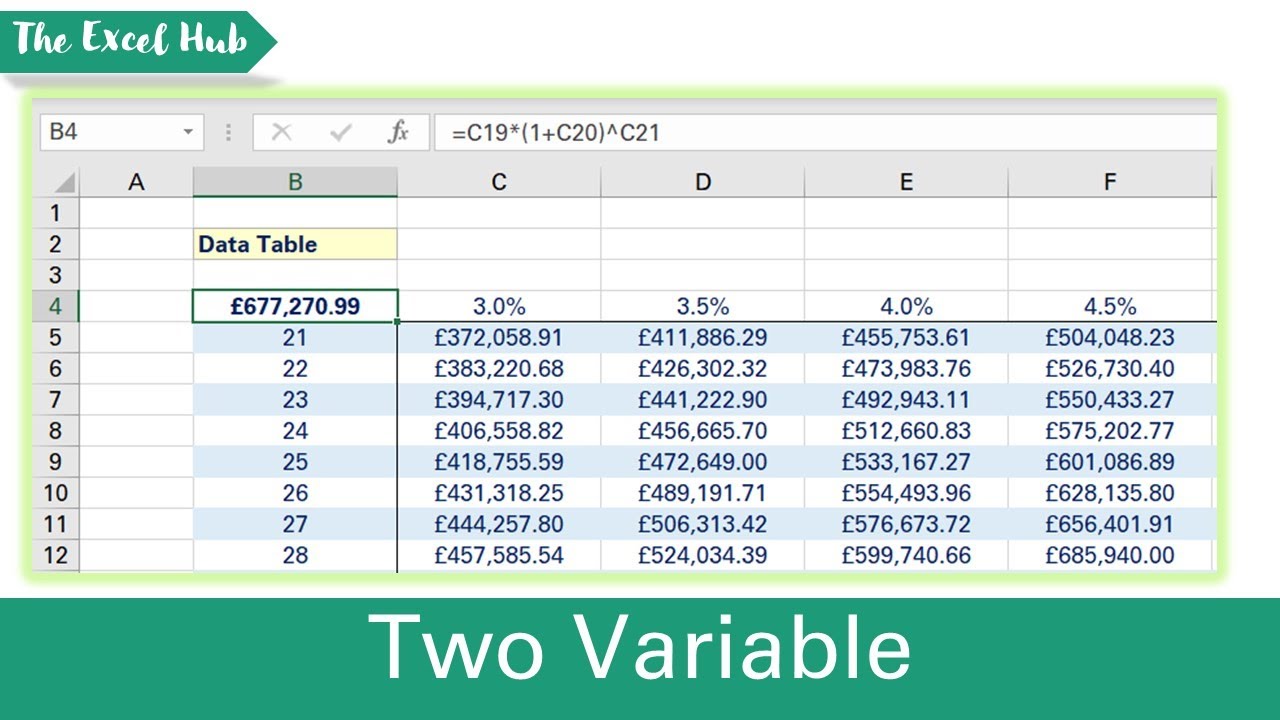Select cell showing £677,270.99
1280x720 pixels.
click(x=295, y=306)
